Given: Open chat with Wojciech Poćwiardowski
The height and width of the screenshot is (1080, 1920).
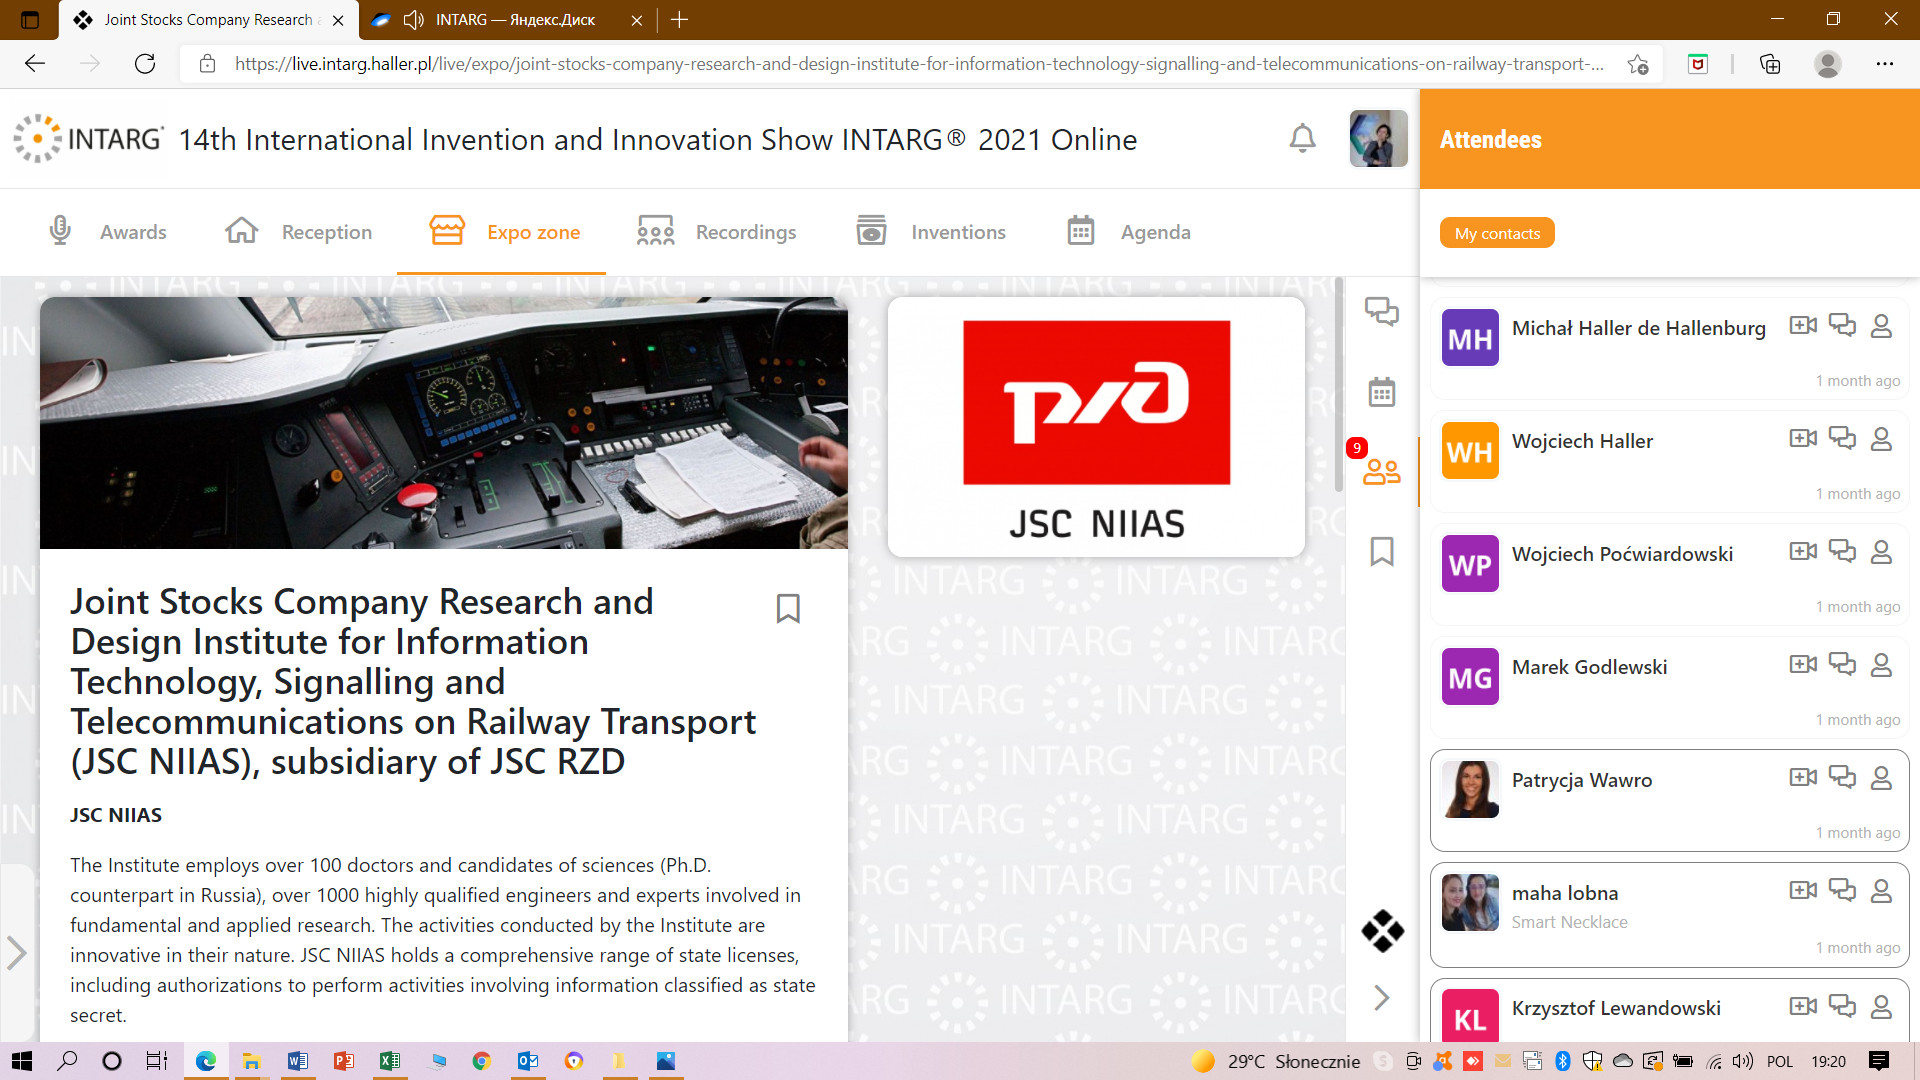Looking at the screenshot, I should [1842, 551].
